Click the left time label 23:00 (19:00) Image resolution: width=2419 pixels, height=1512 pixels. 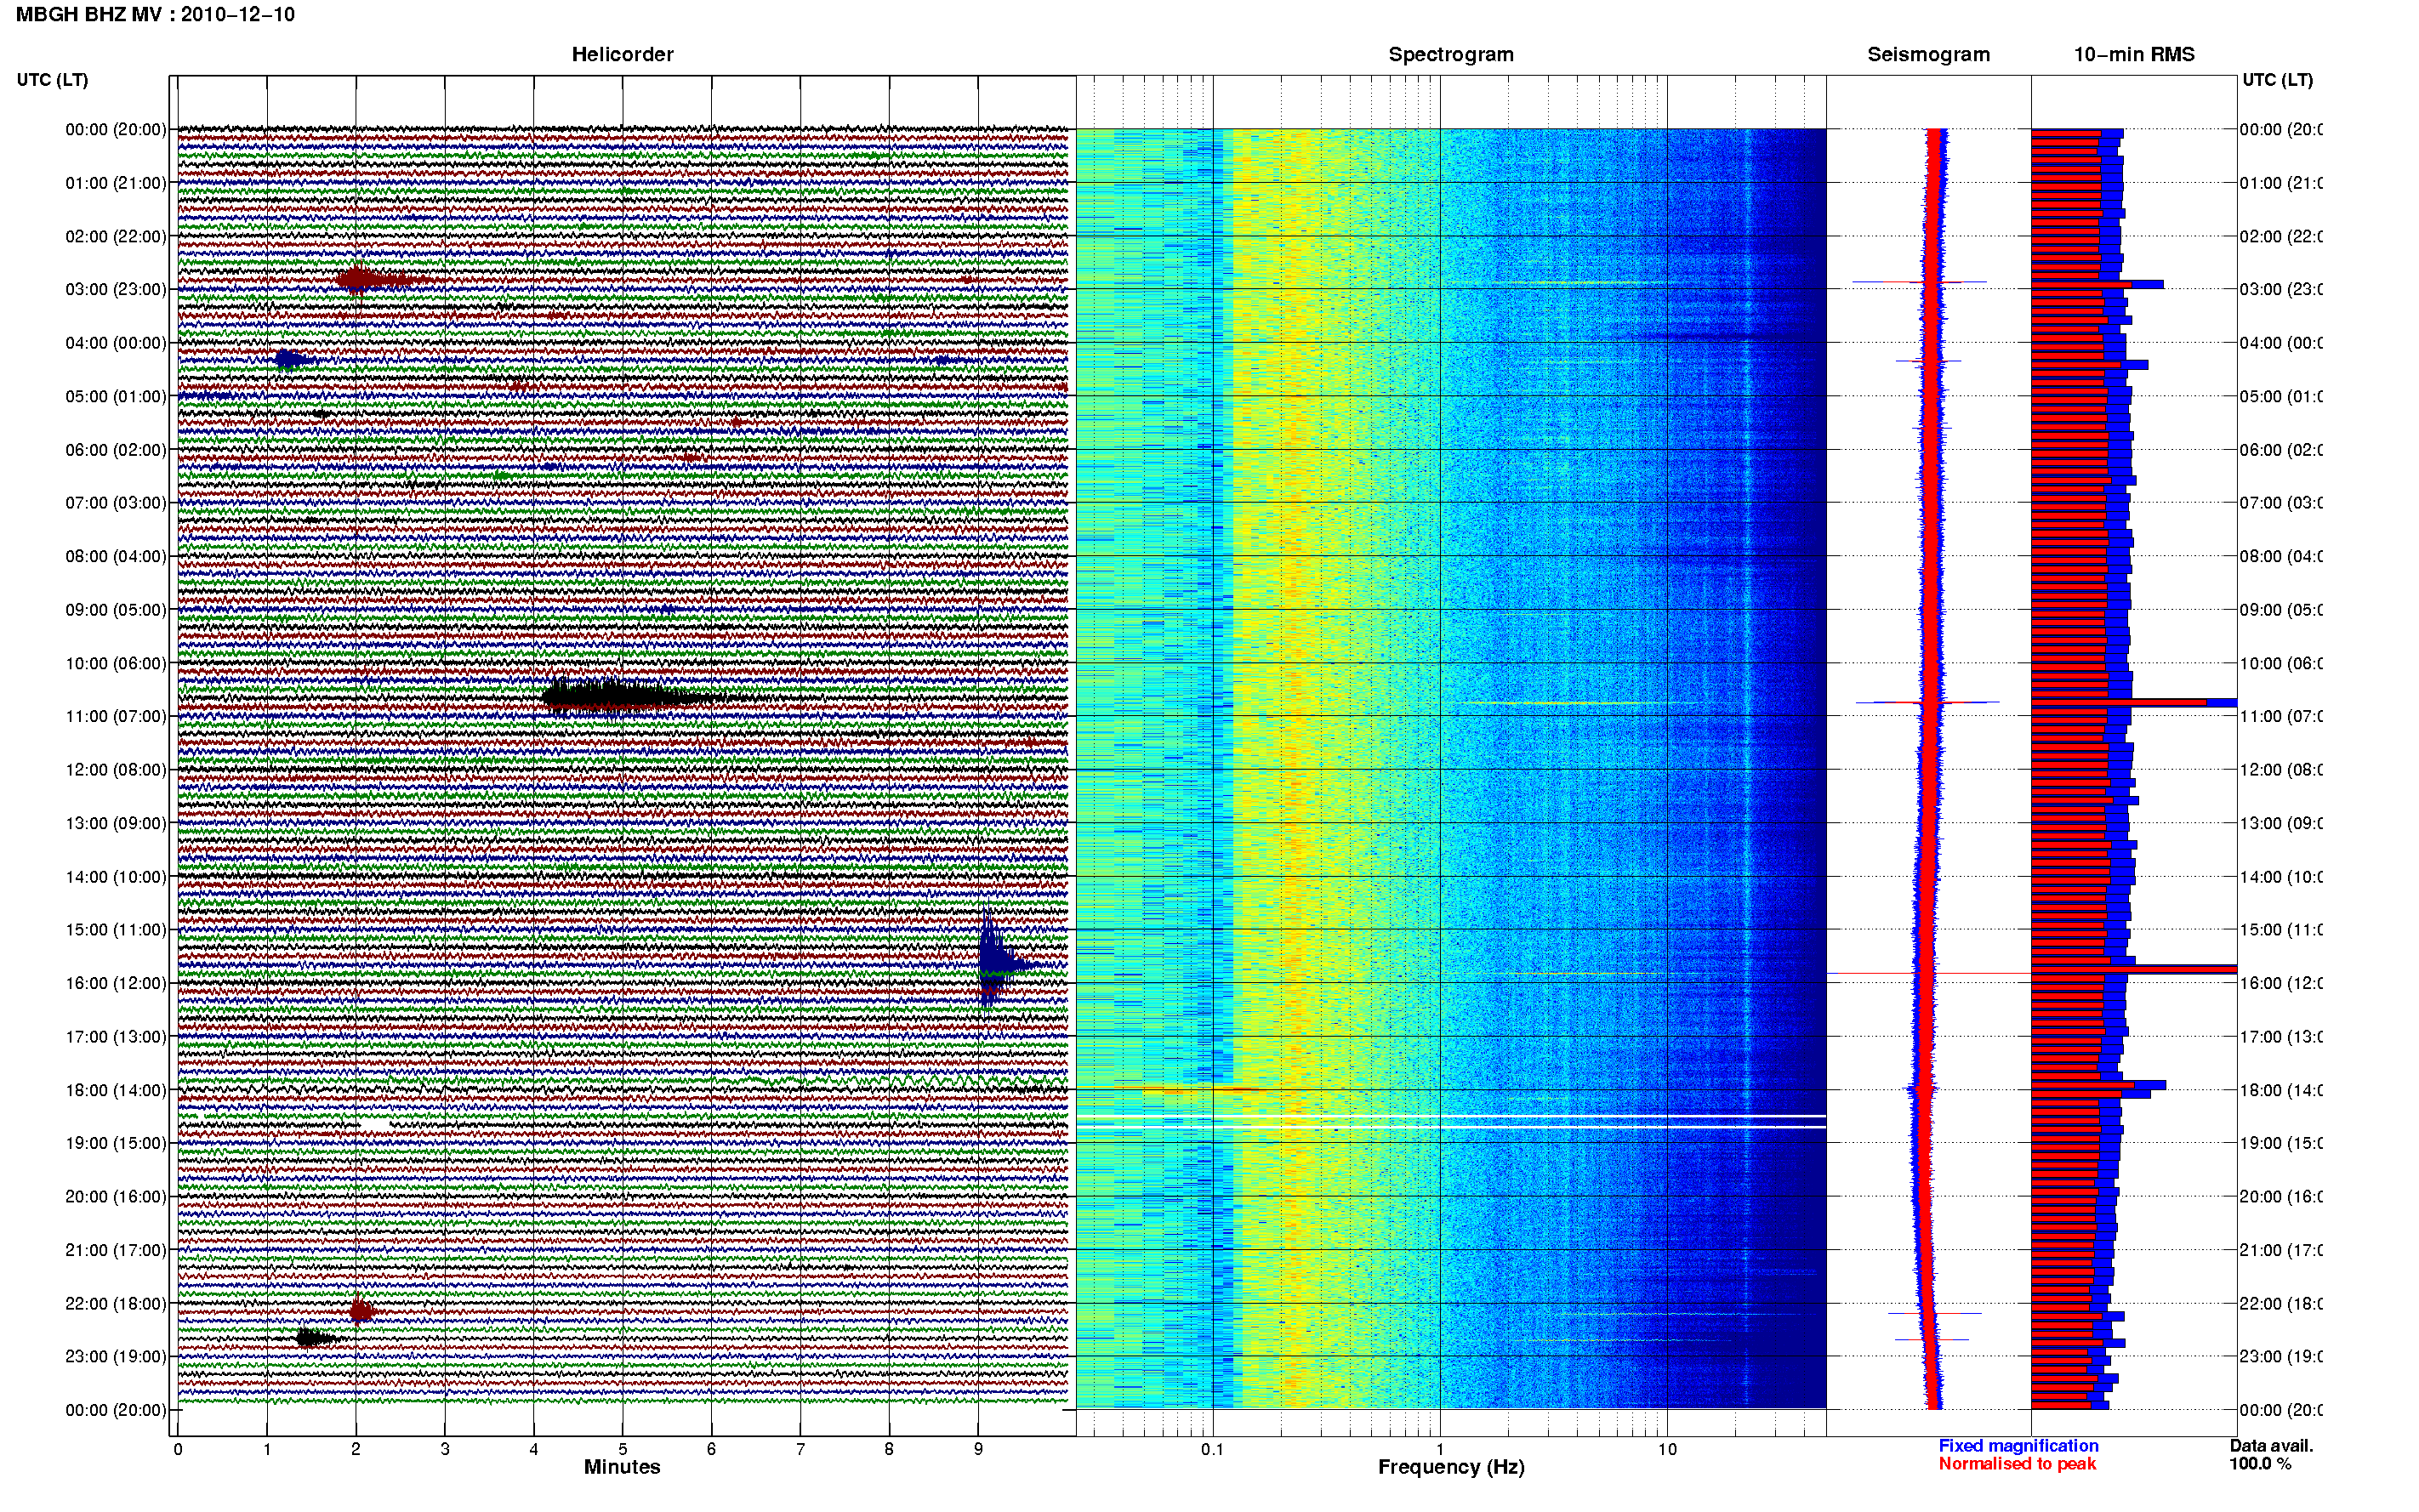pos(116,1357)
